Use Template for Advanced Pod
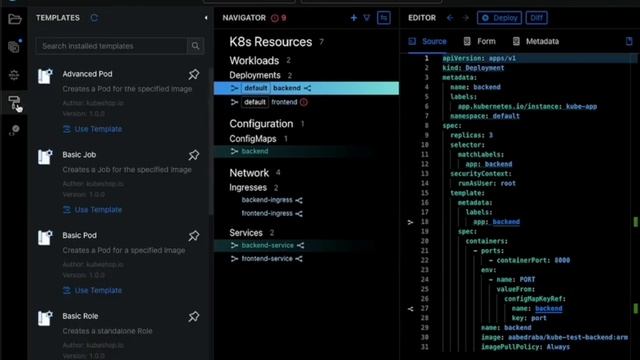 pyautogui.click(x=93, y=129)
